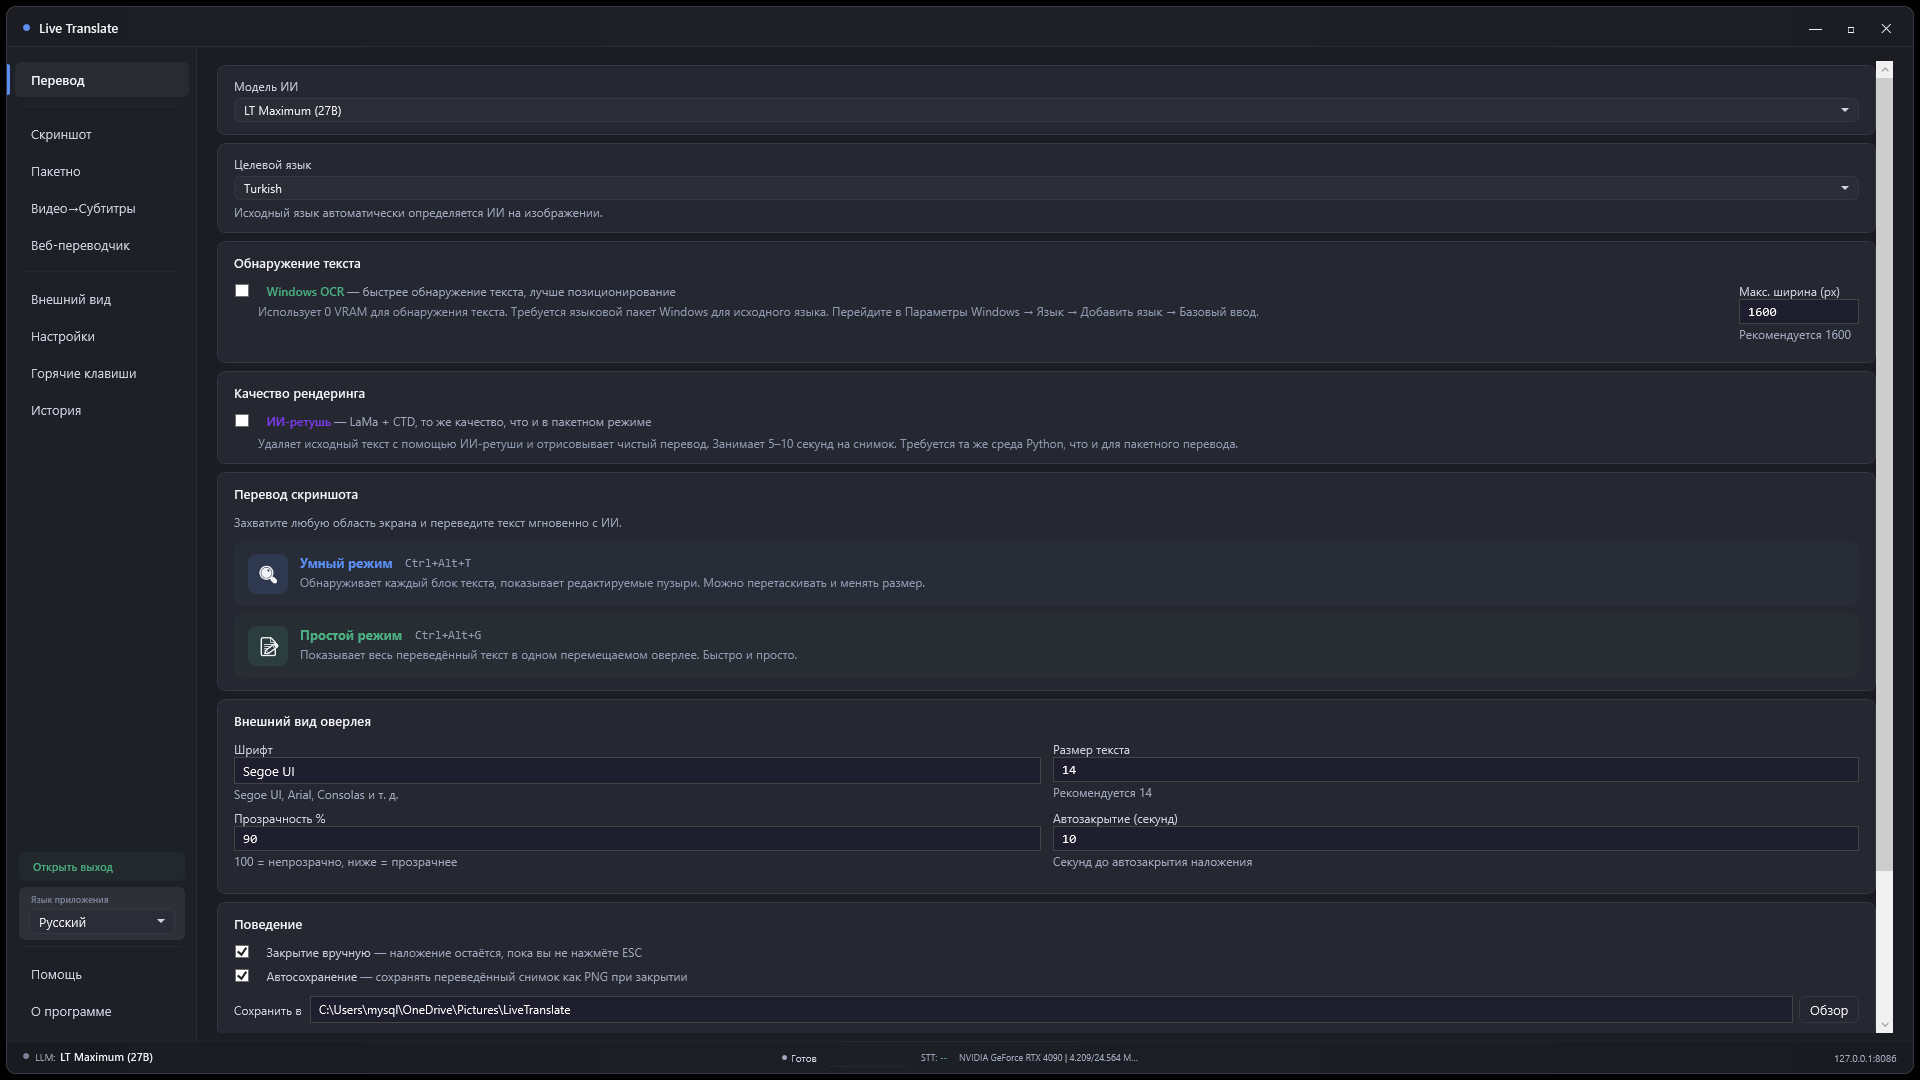The height and width of the screenshot is (1080, 1920).
Task: Click the Внешний вид оверлея heading
Action: (302, 722)
